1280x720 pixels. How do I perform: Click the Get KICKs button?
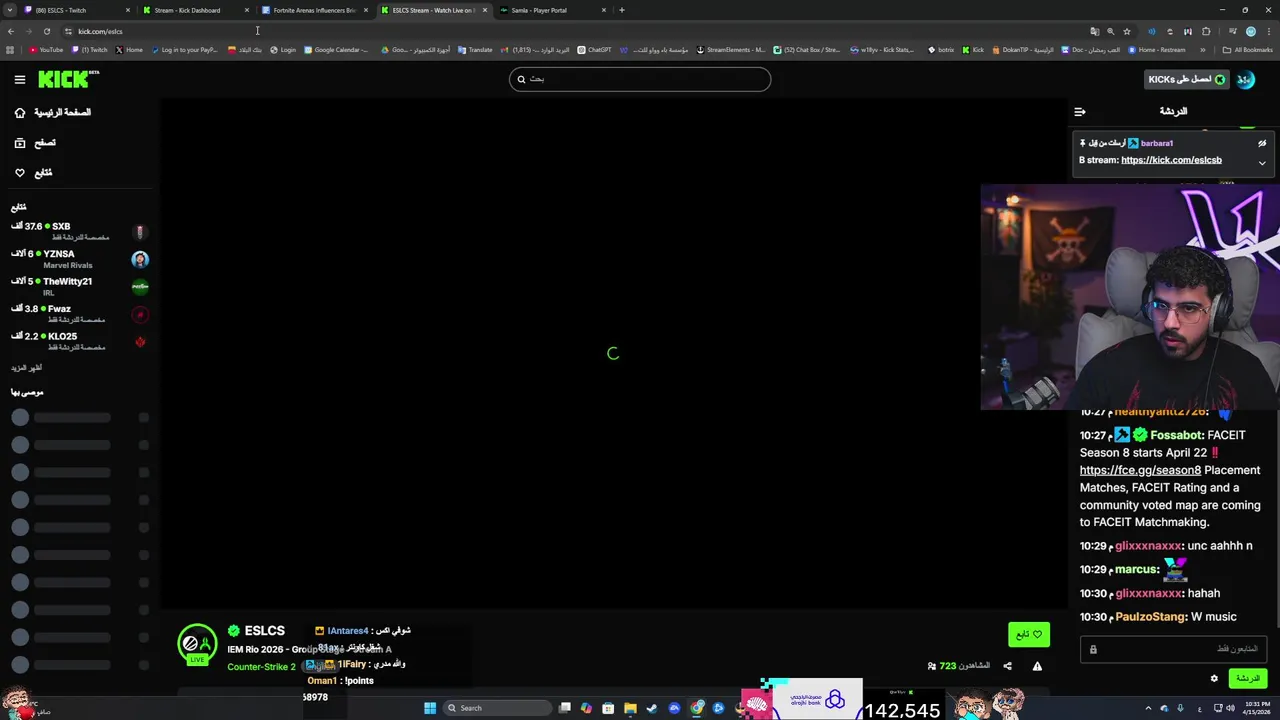point(1186,80)
